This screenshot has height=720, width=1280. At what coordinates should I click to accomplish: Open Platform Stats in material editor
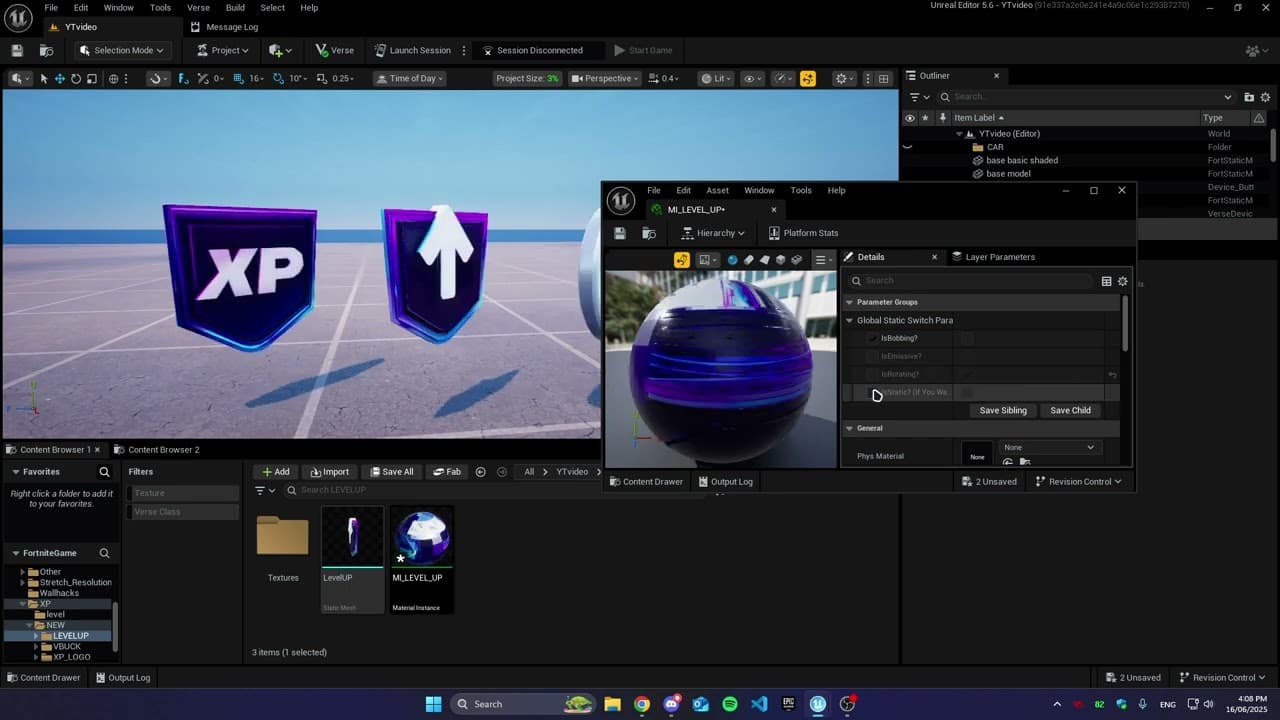pos(803,233)
